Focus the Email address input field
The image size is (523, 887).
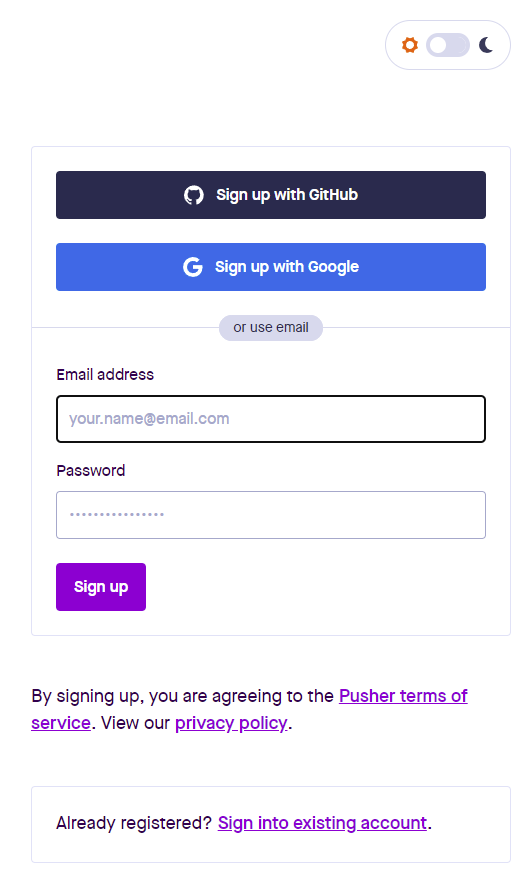click(x=271, y=419)
